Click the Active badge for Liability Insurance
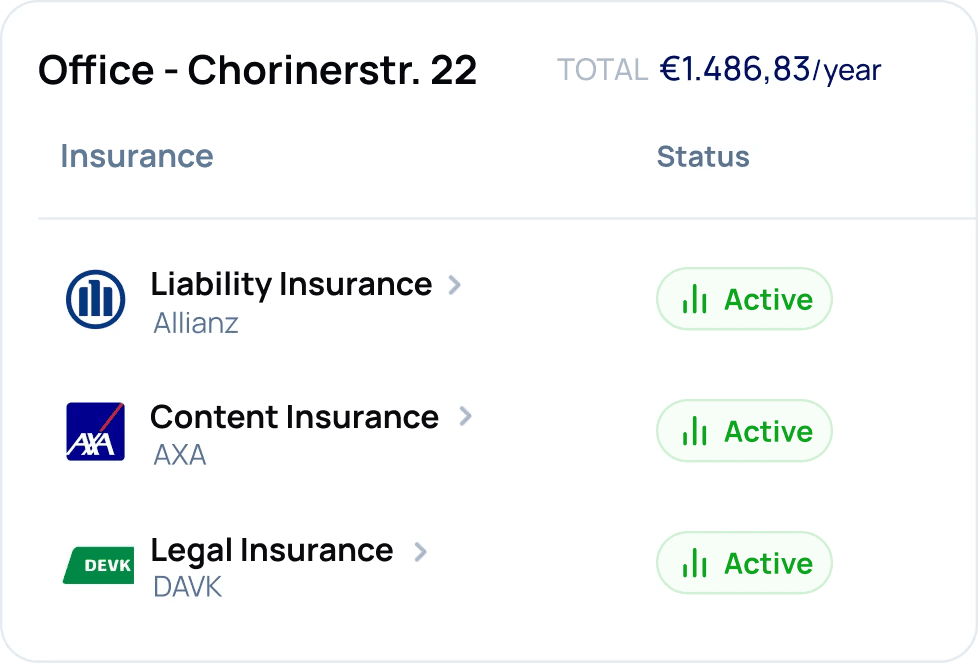 pyautogui.click(x=744, y=299)
